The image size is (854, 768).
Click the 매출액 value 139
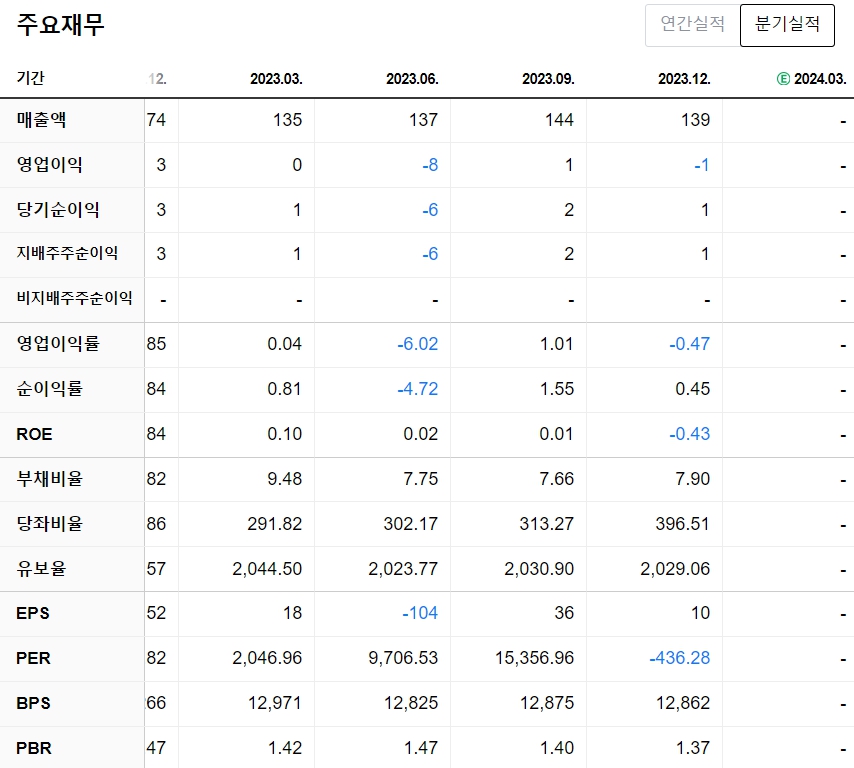[x=696, y=120]
